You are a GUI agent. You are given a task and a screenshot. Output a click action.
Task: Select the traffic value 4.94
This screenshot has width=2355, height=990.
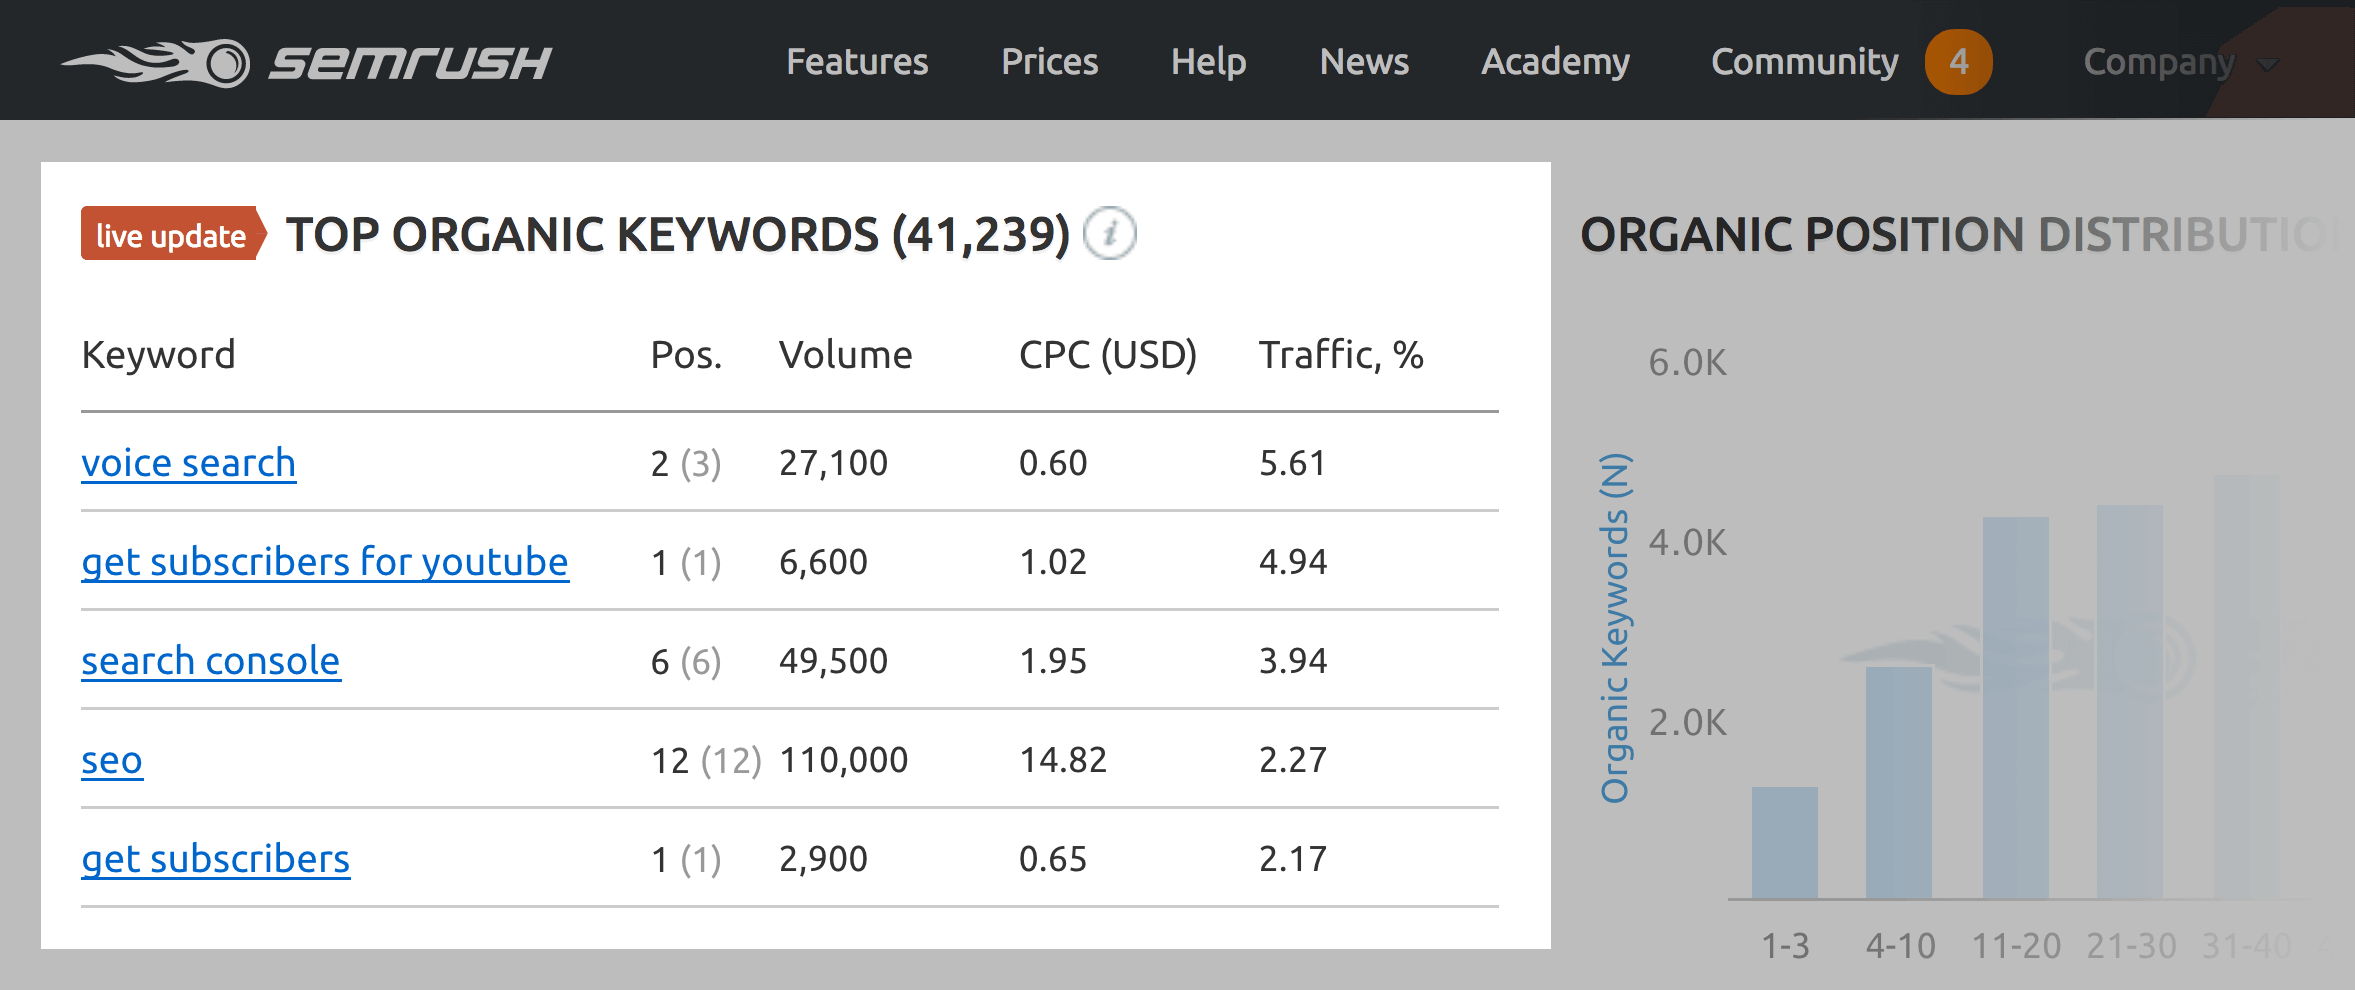[x=1292, y=562]
